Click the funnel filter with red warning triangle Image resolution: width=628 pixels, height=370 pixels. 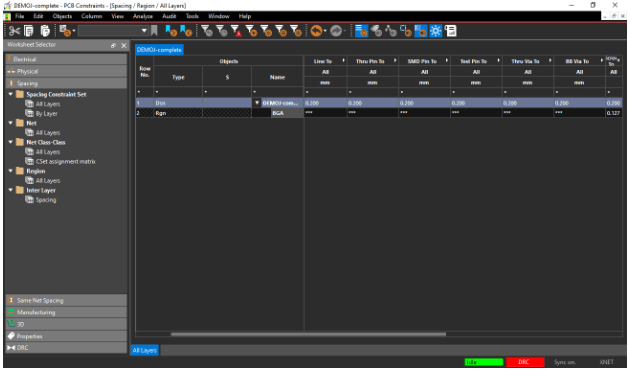coord(236,31)
